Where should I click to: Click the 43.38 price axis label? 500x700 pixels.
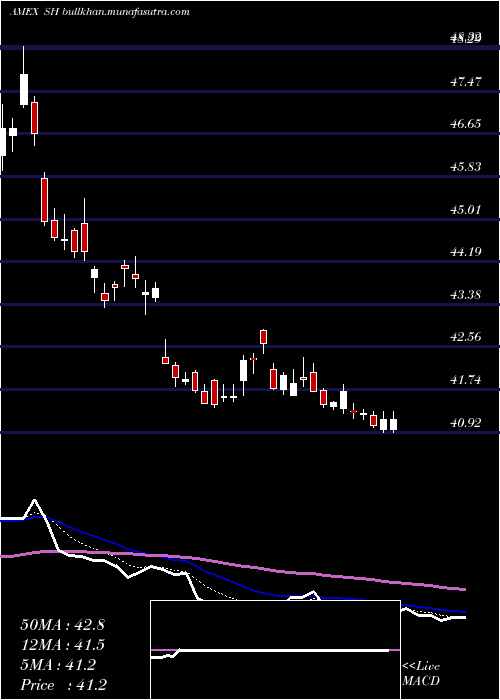(x=466, y=295)
